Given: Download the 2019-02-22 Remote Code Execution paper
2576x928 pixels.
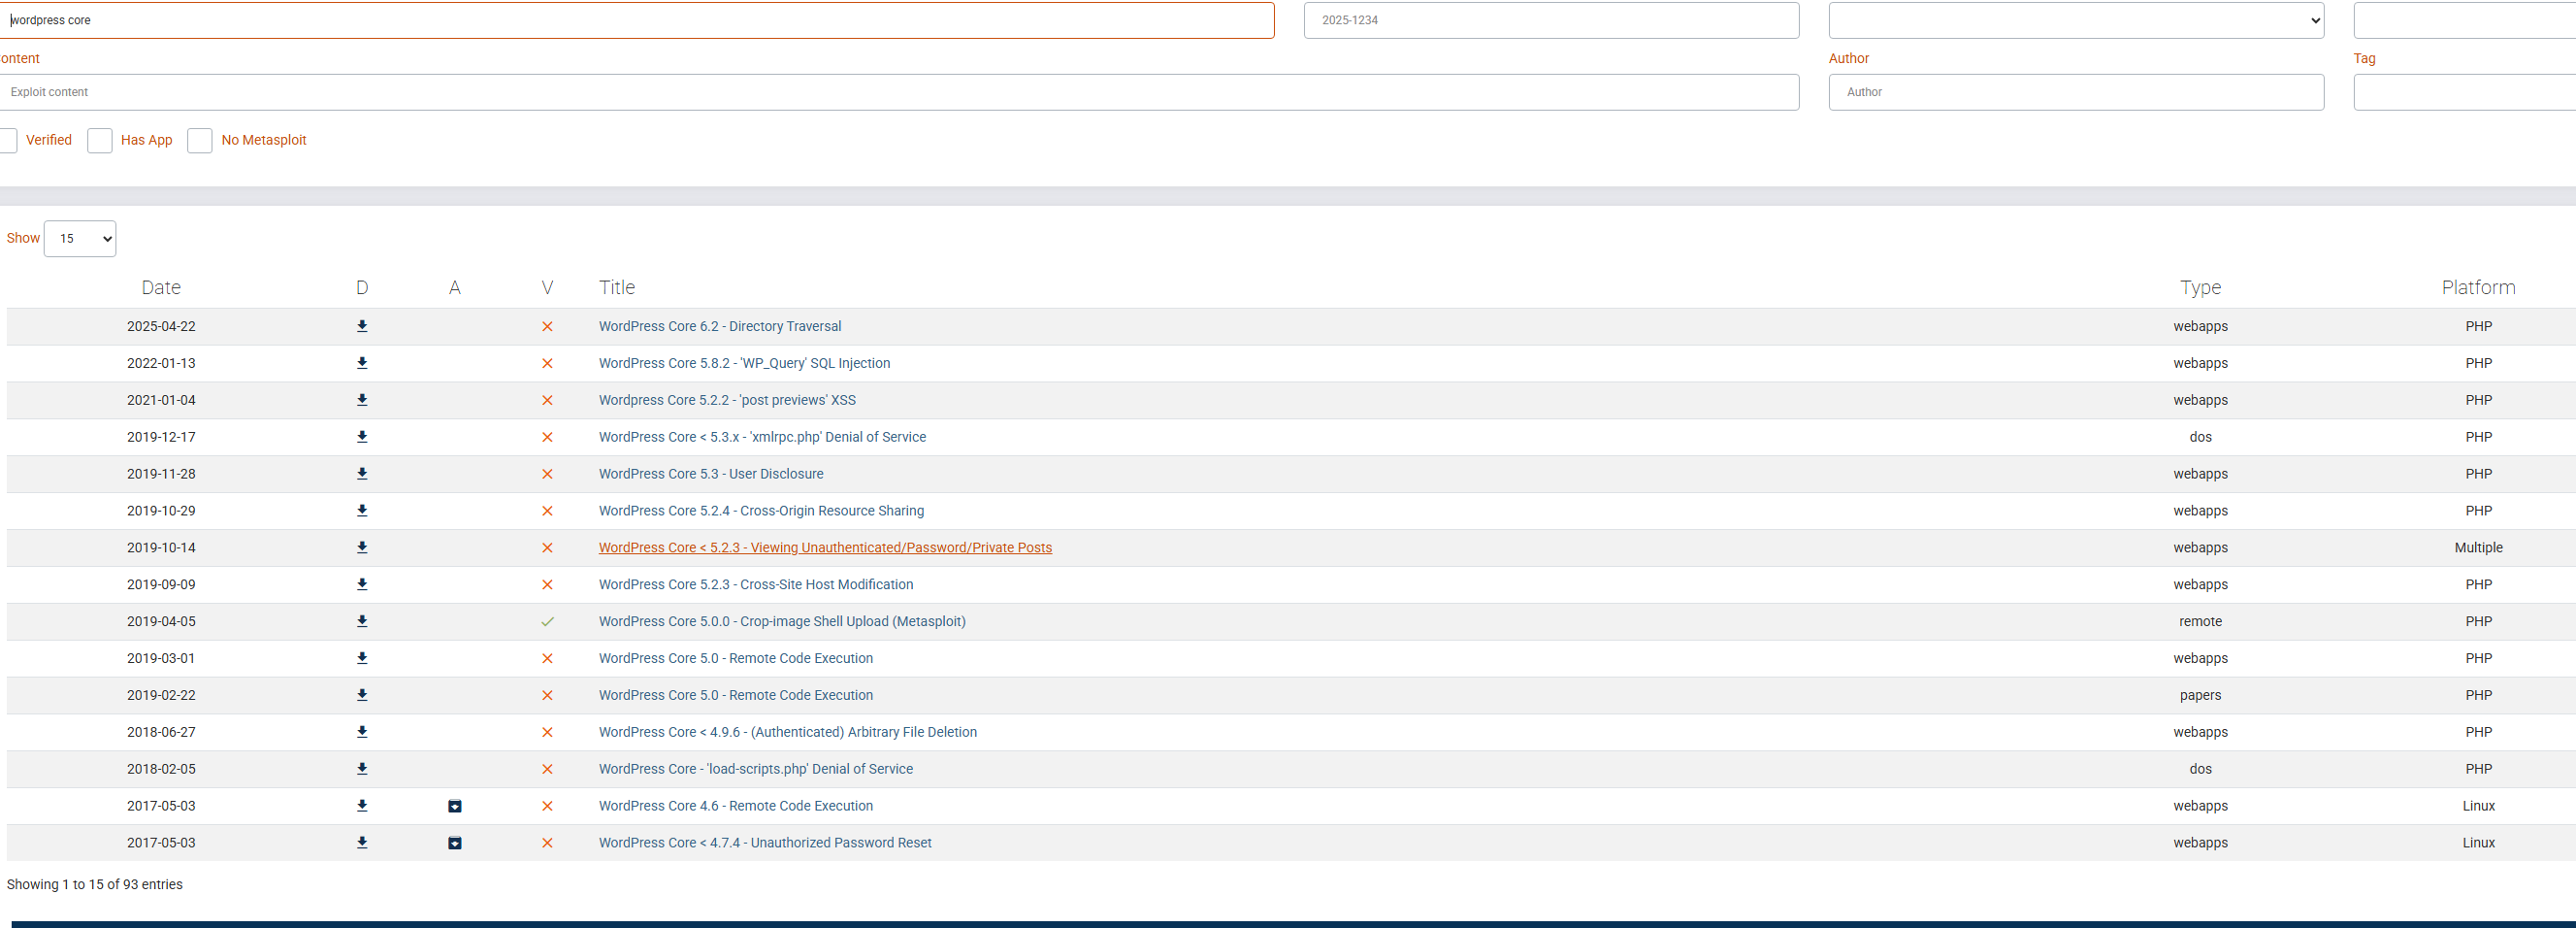Looking at the screenshot, I should 362,695.
